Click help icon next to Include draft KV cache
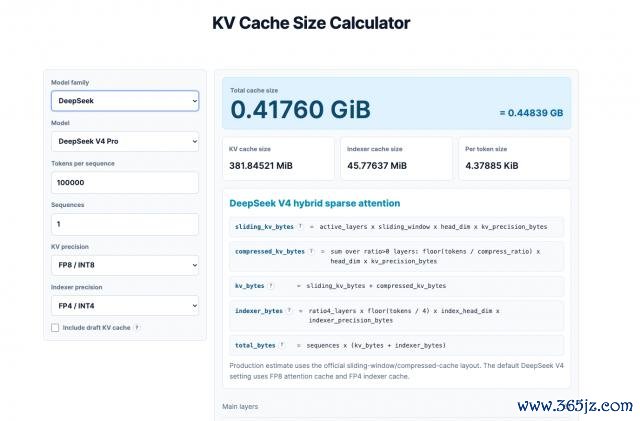This screenshot has width=640, height=421. [137, 327]
